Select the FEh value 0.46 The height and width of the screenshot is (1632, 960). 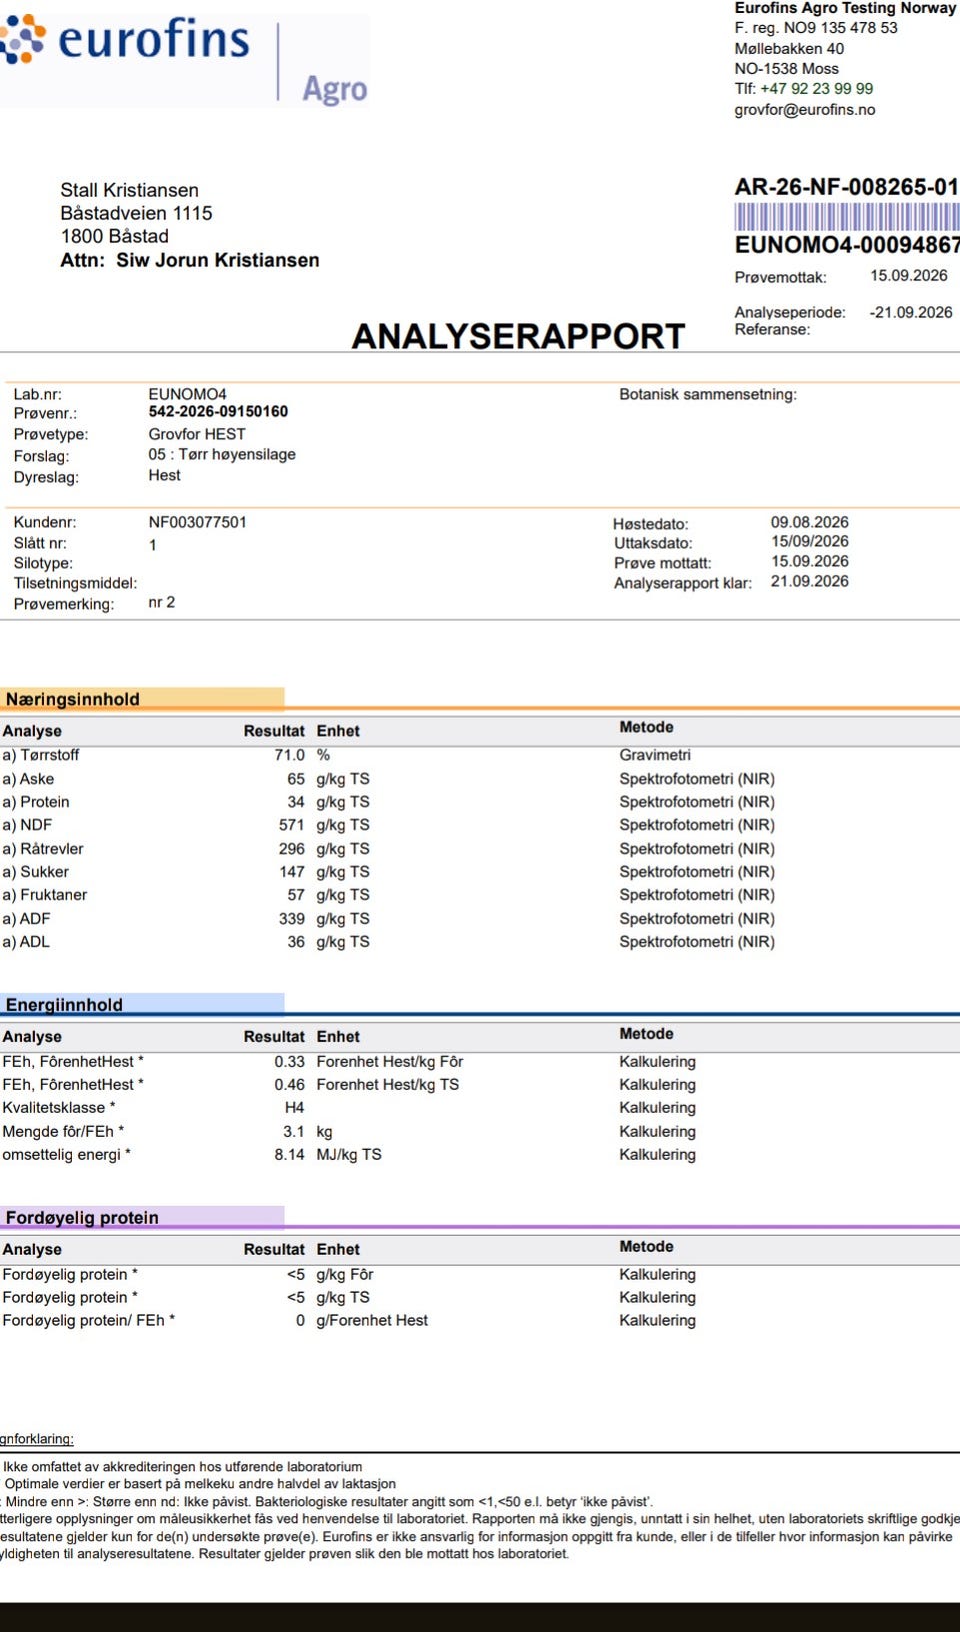(289, 1085)
